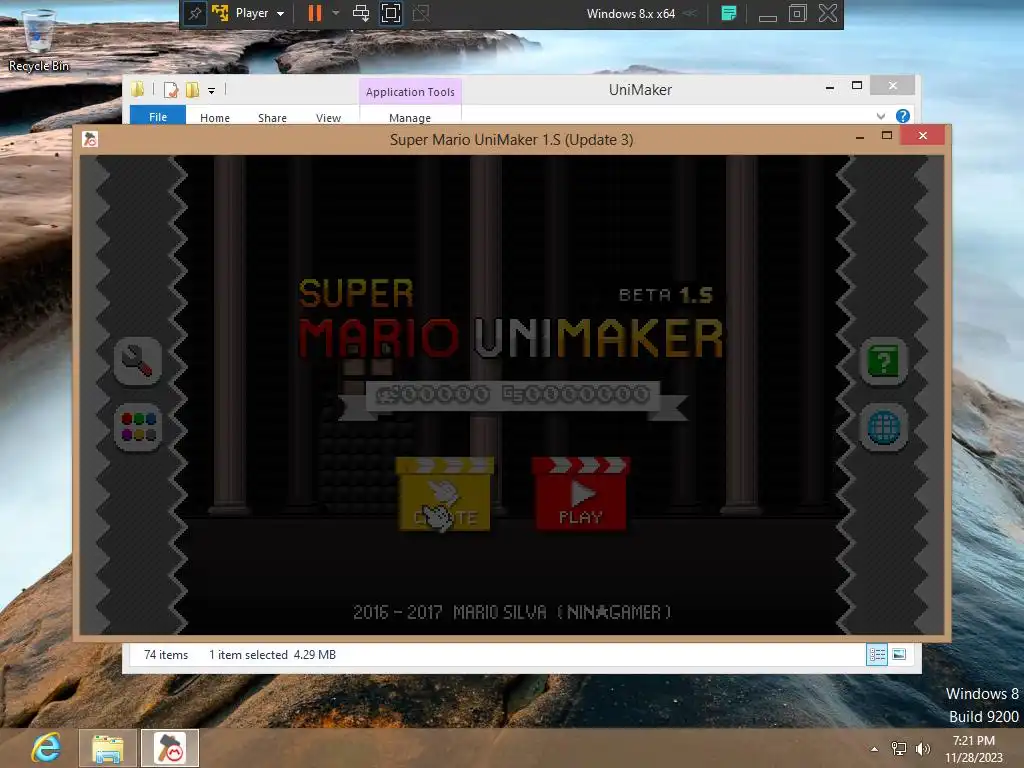Open the dropdown arrow beside pause button
Image resolution: width=1024 pixels, height=768 pixels.
click(336, 13)
